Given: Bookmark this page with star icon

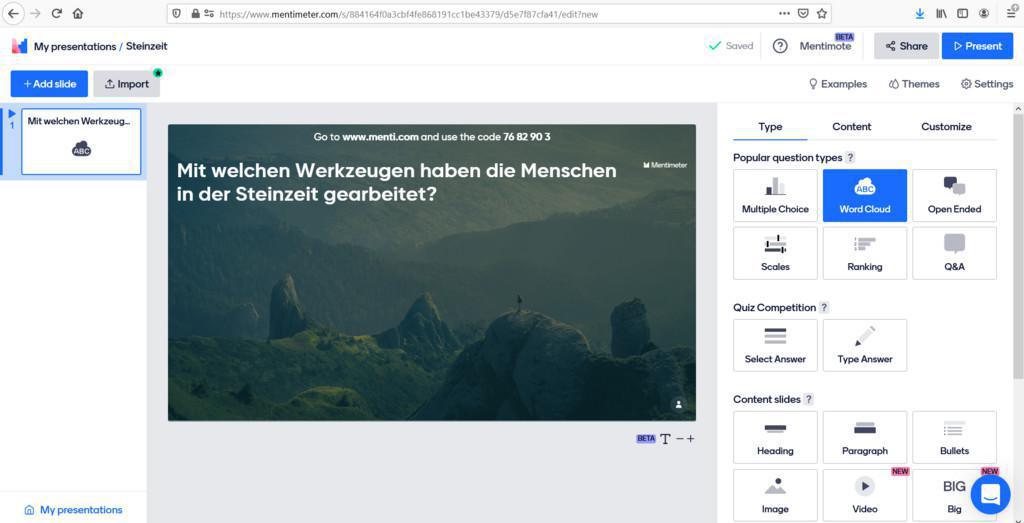Looking at the screenshot, I should (822, 13).
